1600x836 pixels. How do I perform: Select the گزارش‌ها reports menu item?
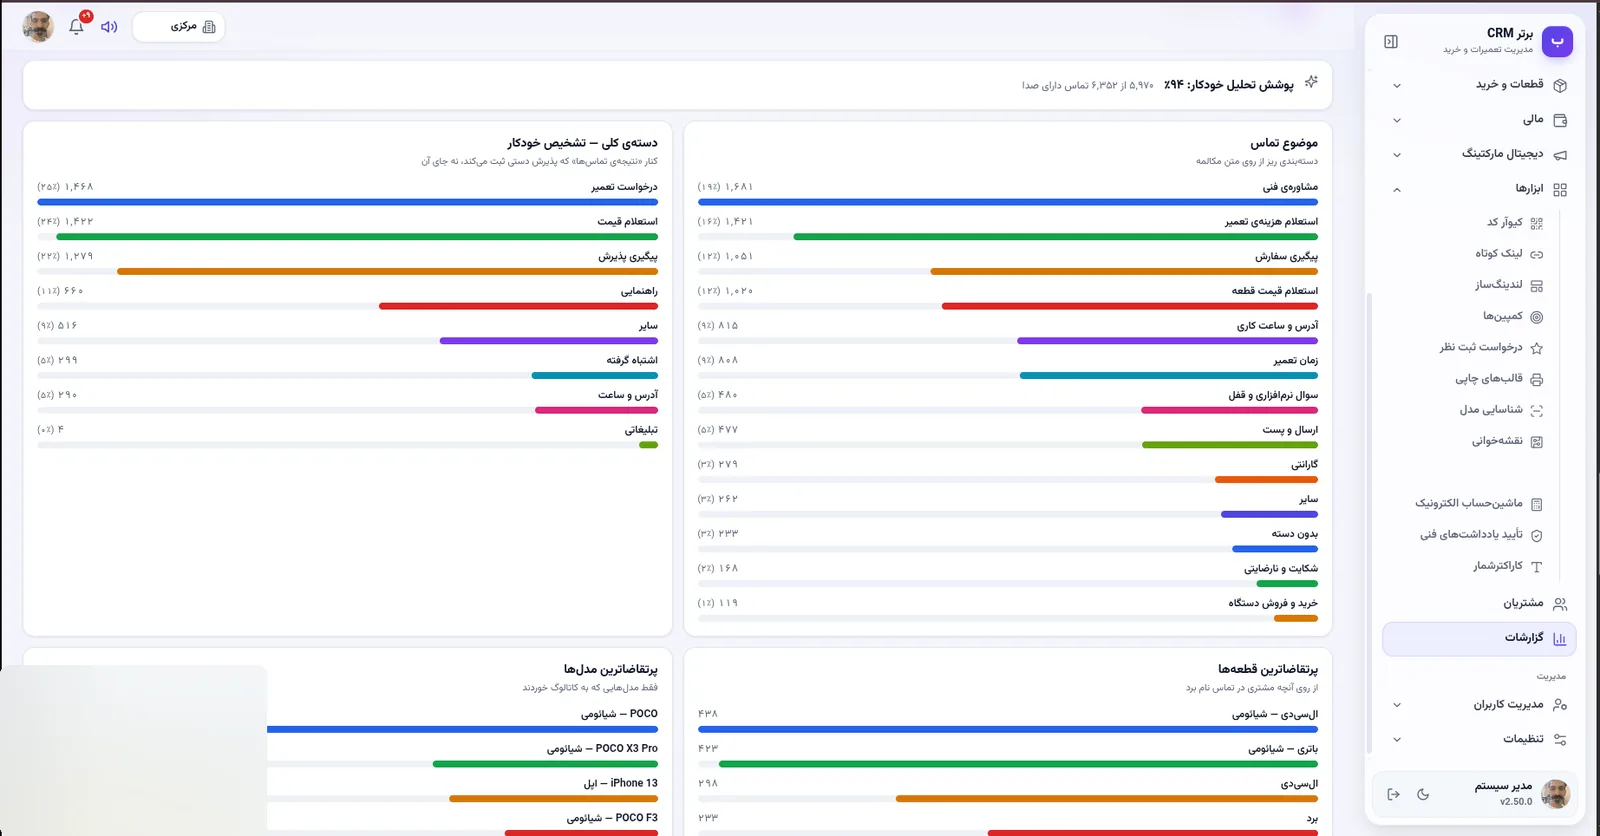[1478, 638]
